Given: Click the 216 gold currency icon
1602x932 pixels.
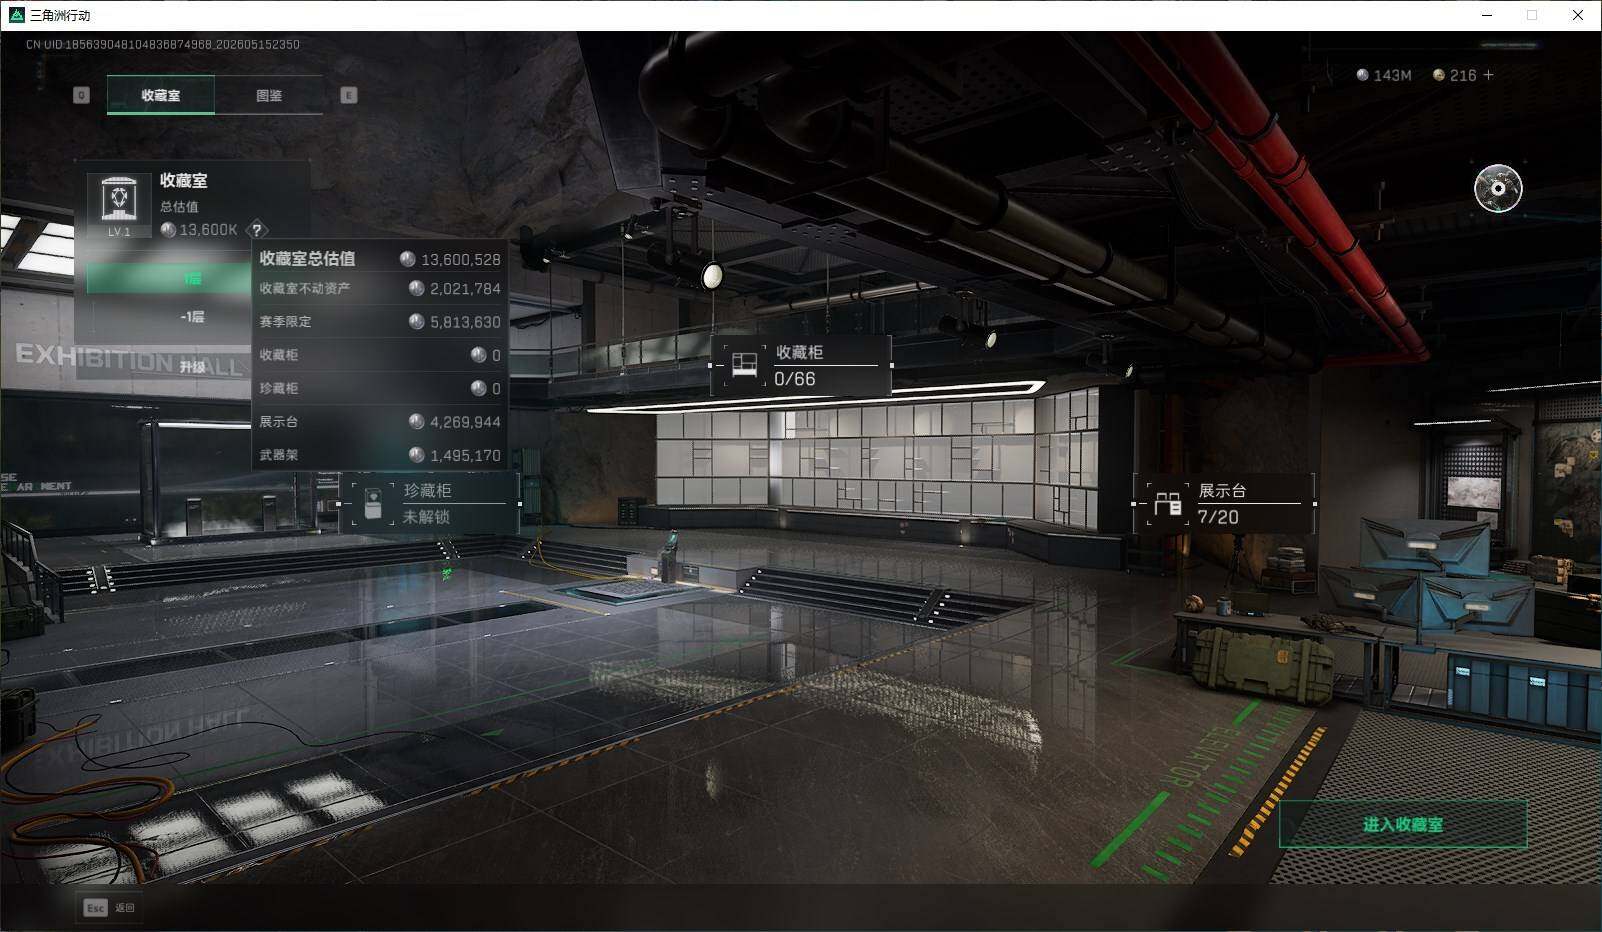Looking at the screenshot, I should [x=1439, y=75].
